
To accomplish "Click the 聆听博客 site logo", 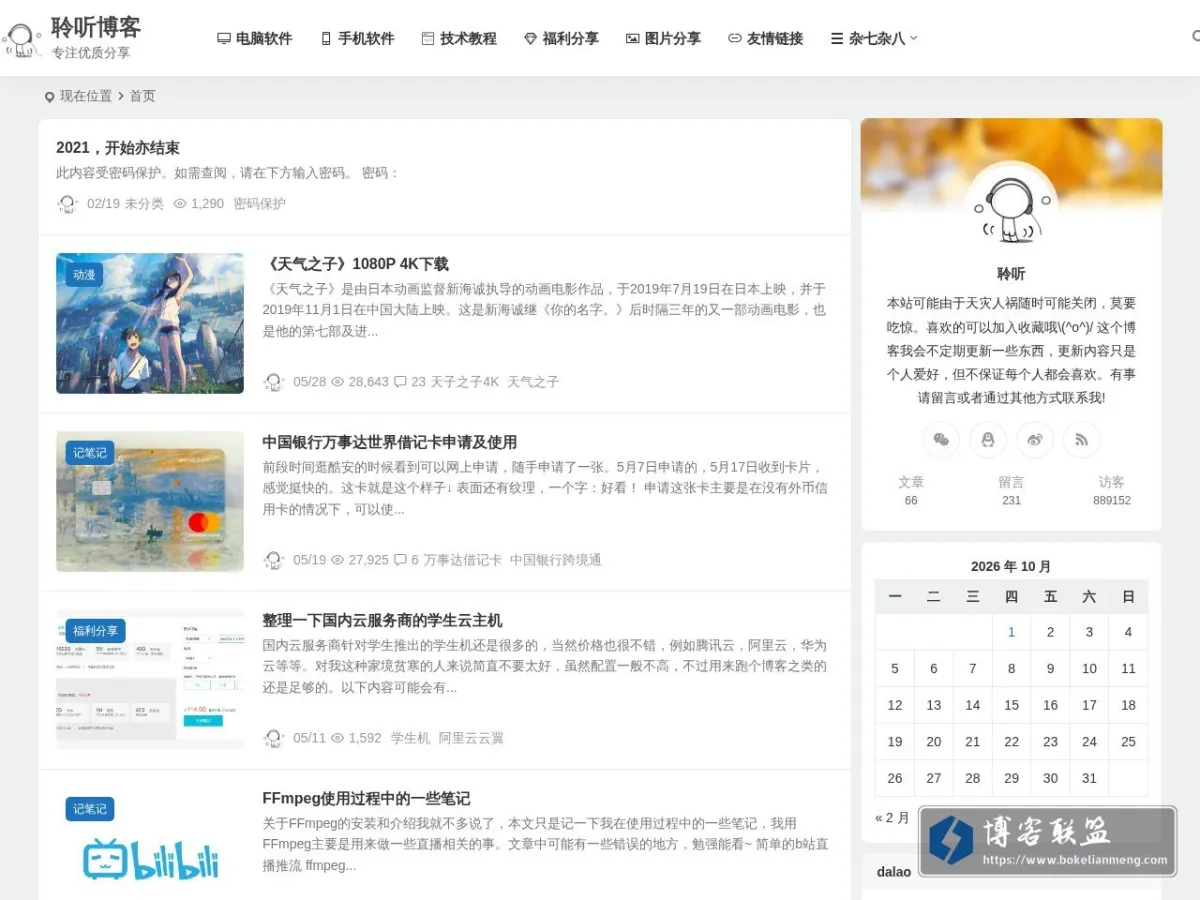I will click(72, 37).
